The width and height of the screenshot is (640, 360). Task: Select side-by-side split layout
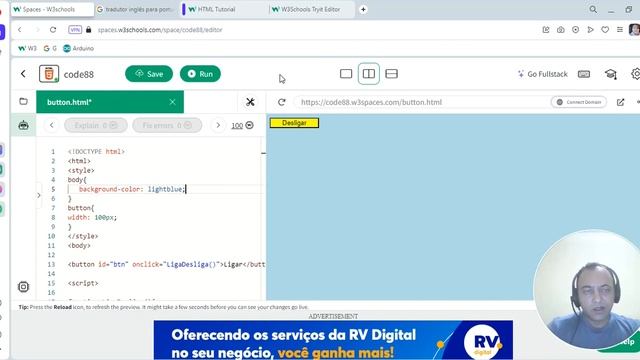tap(369, 73)
